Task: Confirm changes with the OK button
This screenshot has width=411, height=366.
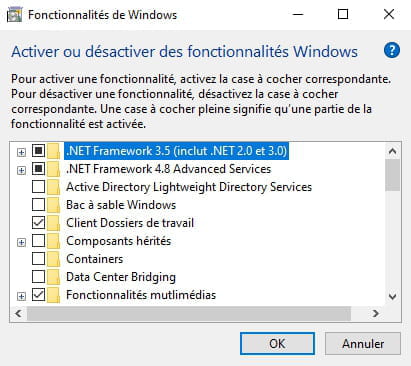Action: [277, 344]
